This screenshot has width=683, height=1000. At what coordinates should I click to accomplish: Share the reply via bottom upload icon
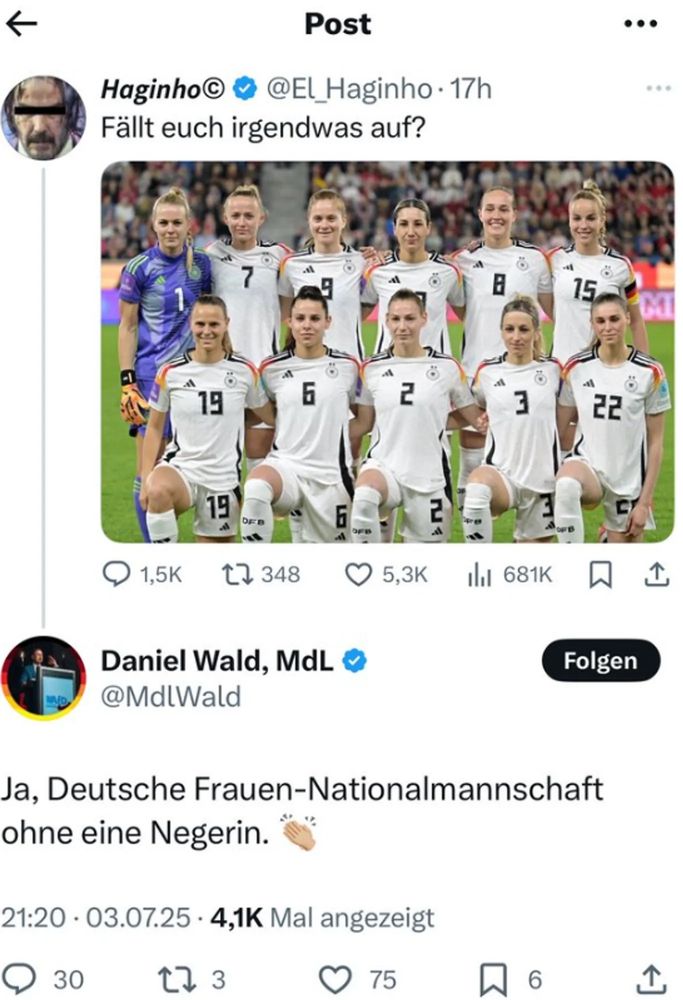point(652,979)
